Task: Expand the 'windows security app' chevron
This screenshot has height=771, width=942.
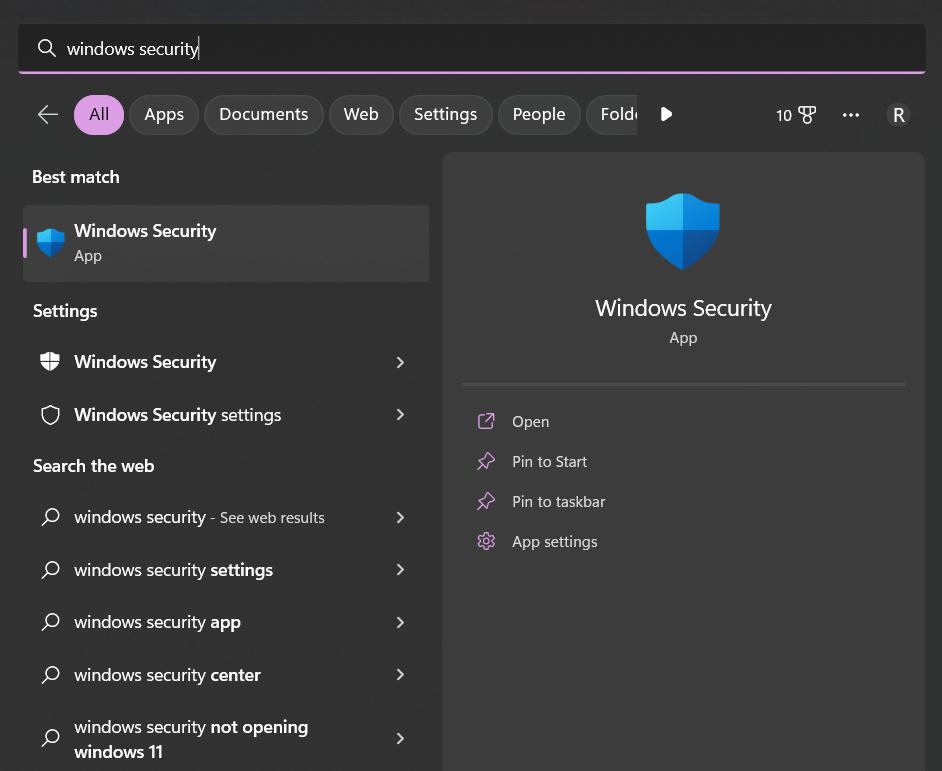Action: click(x=400, y=622)
